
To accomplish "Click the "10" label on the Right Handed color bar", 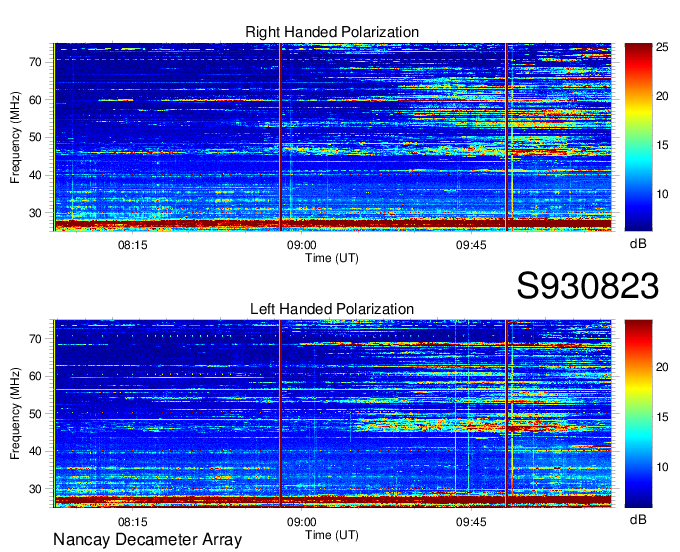I will [662, 194].
